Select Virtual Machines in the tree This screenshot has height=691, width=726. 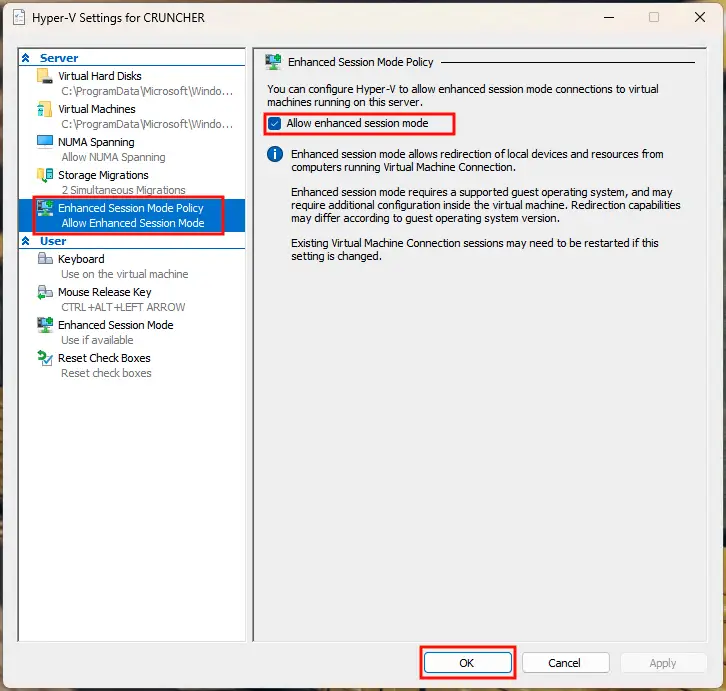97,109
